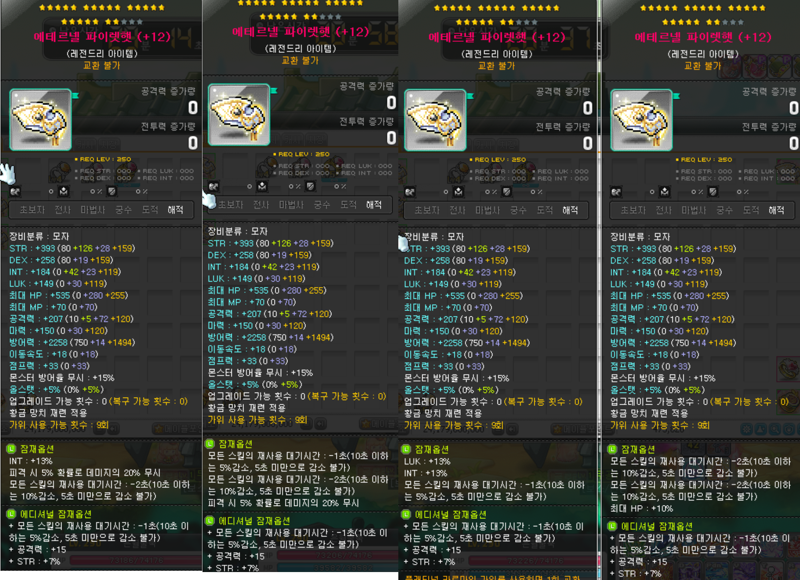Click the boss monster damage icon in first tooltip
800x580 pixels.
pos(63,191)
